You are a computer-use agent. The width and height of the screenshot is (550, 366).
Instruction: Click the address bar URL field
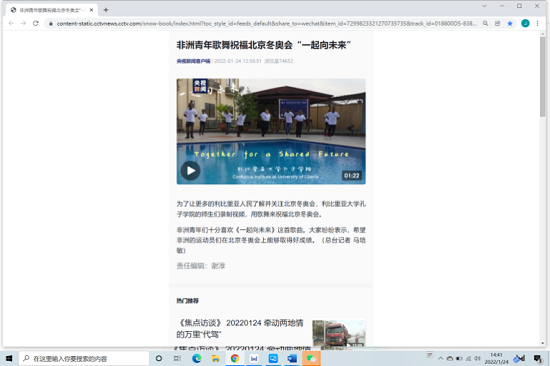point(267,24)
